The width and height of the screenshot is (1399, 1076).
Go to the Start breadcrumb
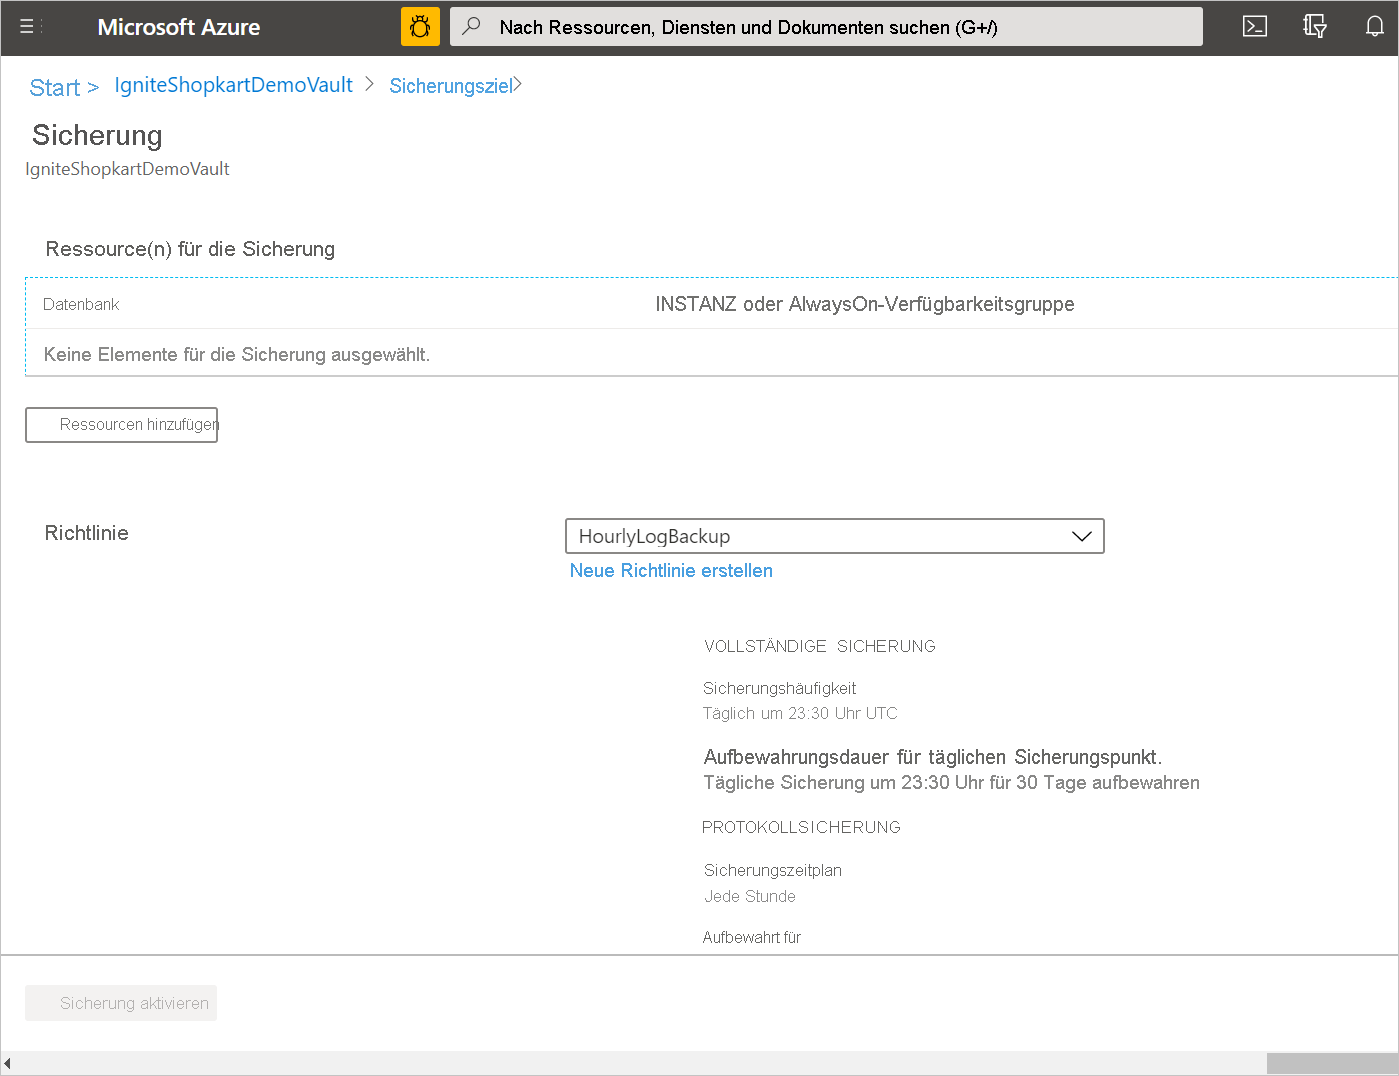coord(54,88)
